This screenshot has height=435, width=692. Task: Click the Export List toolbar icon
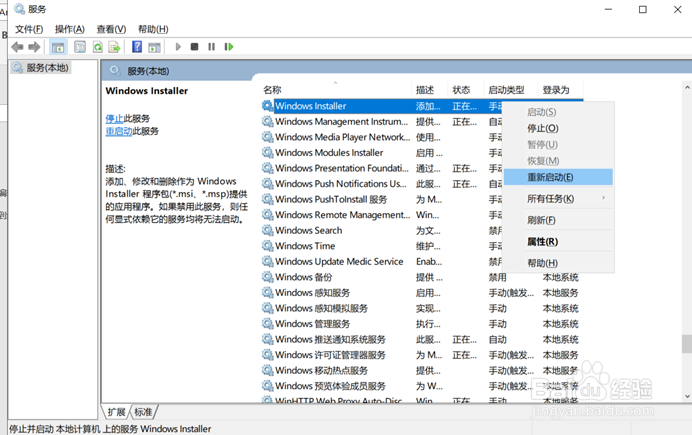(114, 47)
